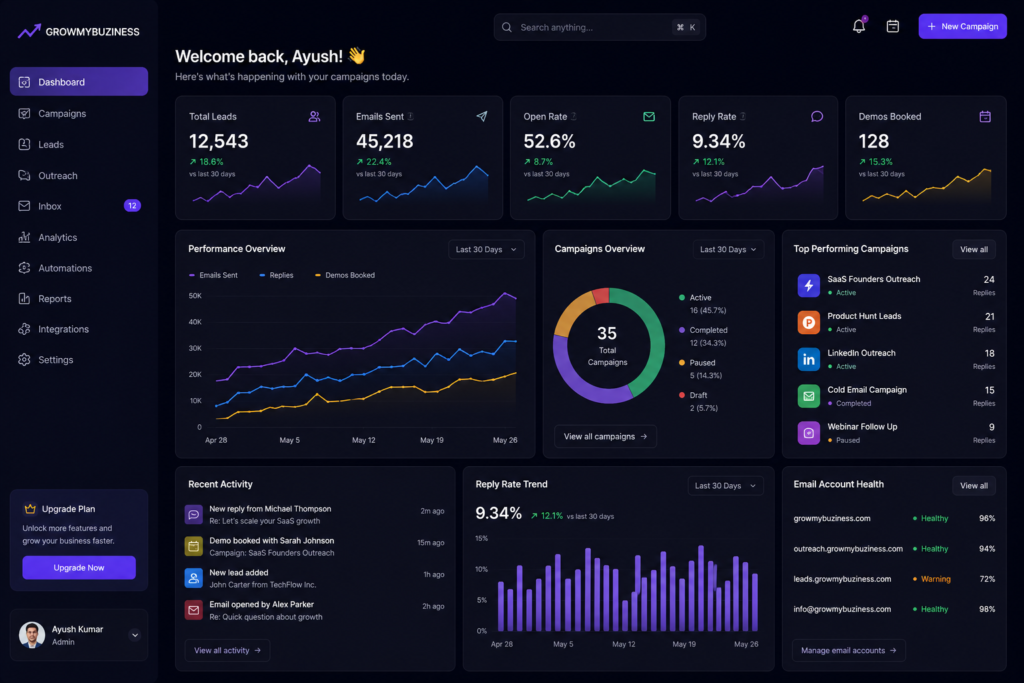1024x683 pixels.
Task: Open Campaigns in sidebar
Action: tap(78, 114)
